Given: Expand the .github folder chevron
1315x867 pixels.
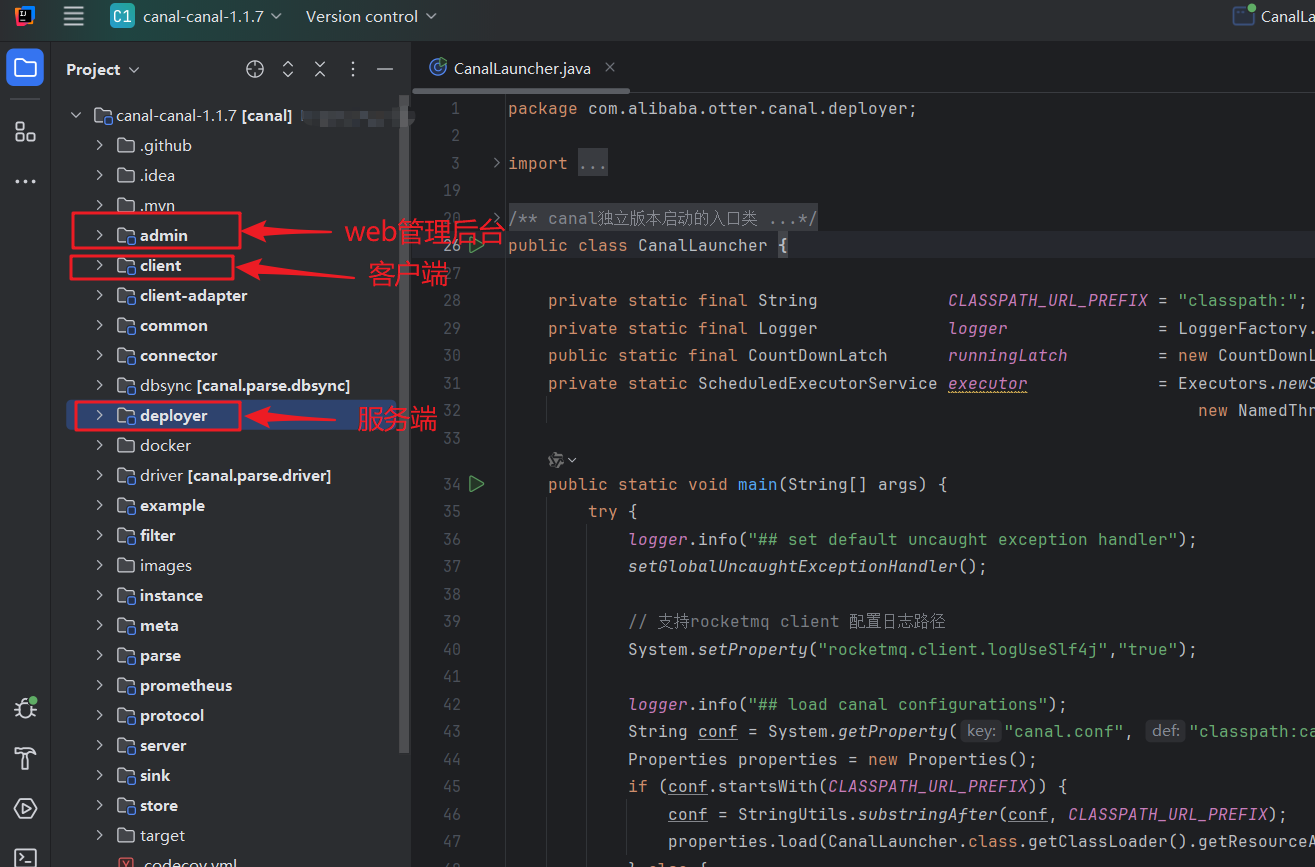Looking at the screenshot, I should (99, 145).
